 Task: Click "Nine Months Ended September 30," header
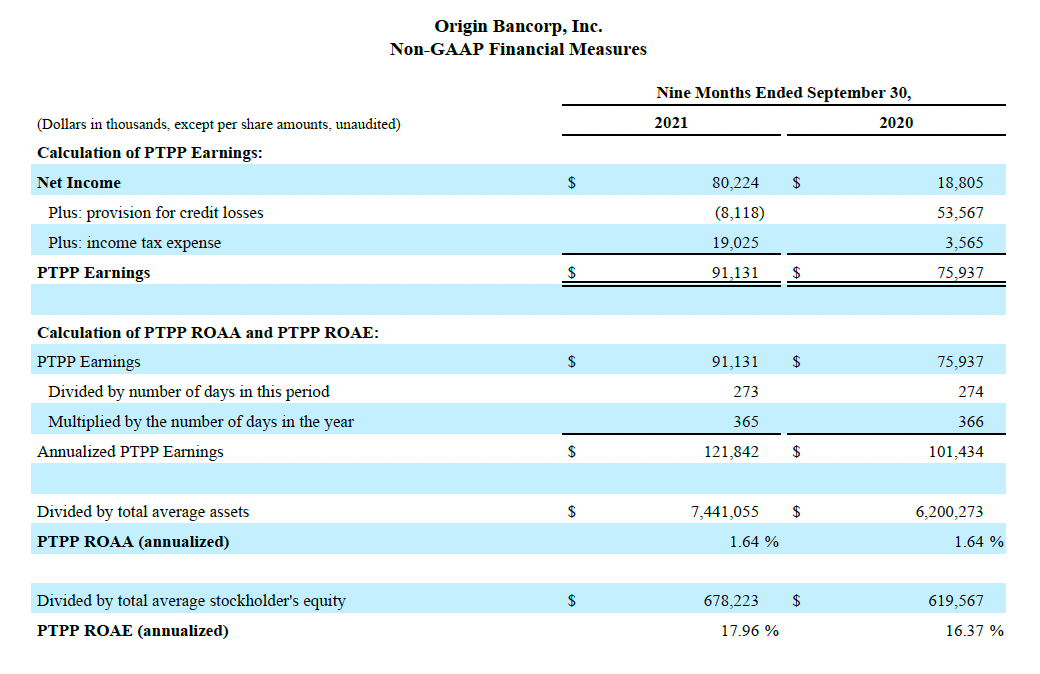click(x=783, y=93)
